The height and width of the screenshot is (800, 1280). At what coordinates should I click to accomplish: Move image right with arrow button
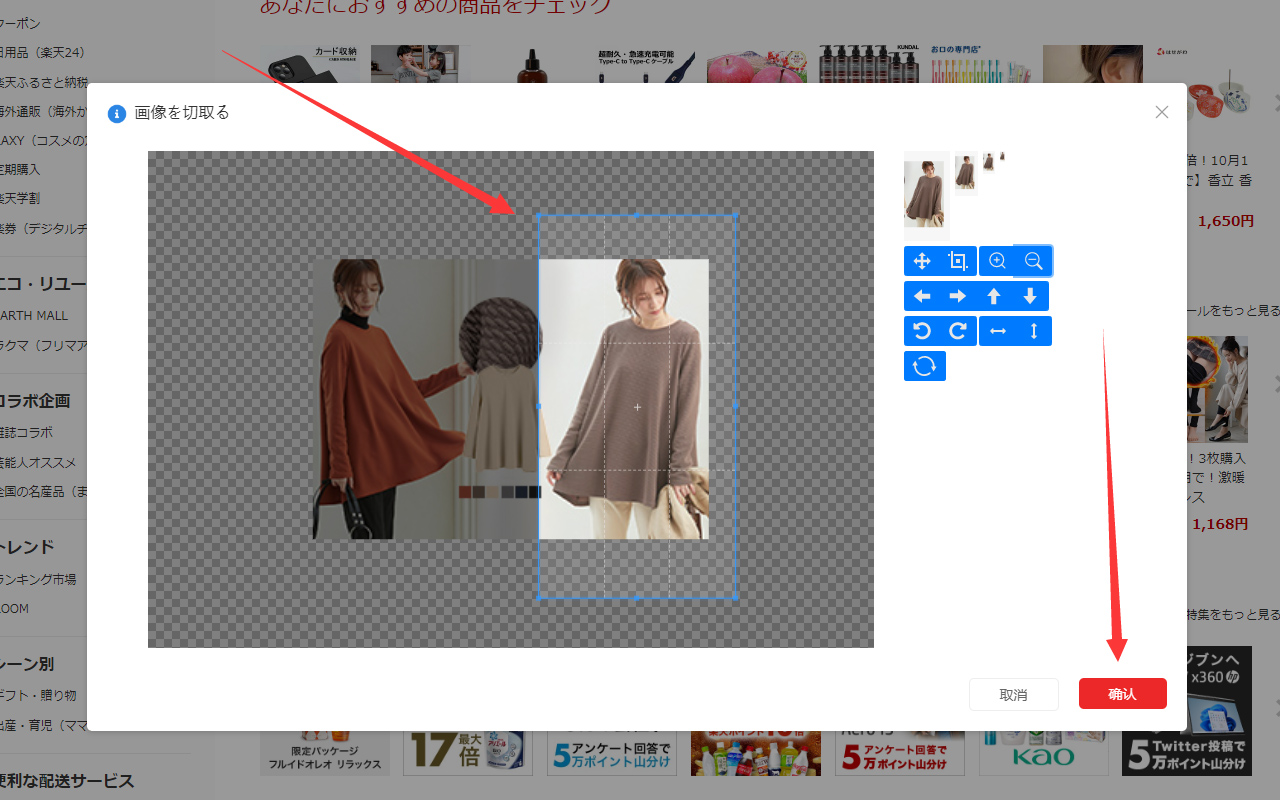(x=958, y=296)
